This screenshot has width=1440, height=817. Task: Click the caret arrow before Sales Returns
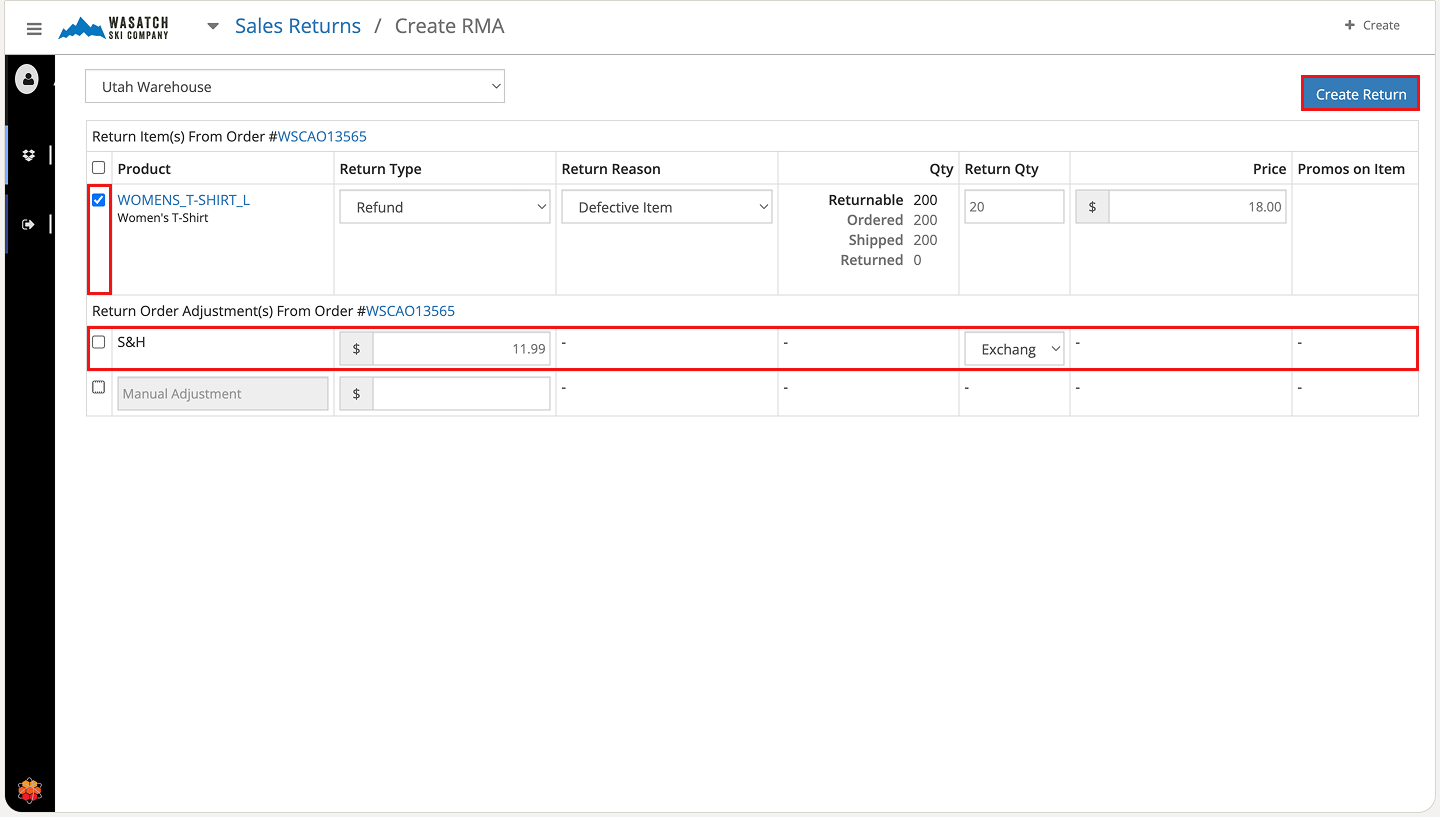213,27
